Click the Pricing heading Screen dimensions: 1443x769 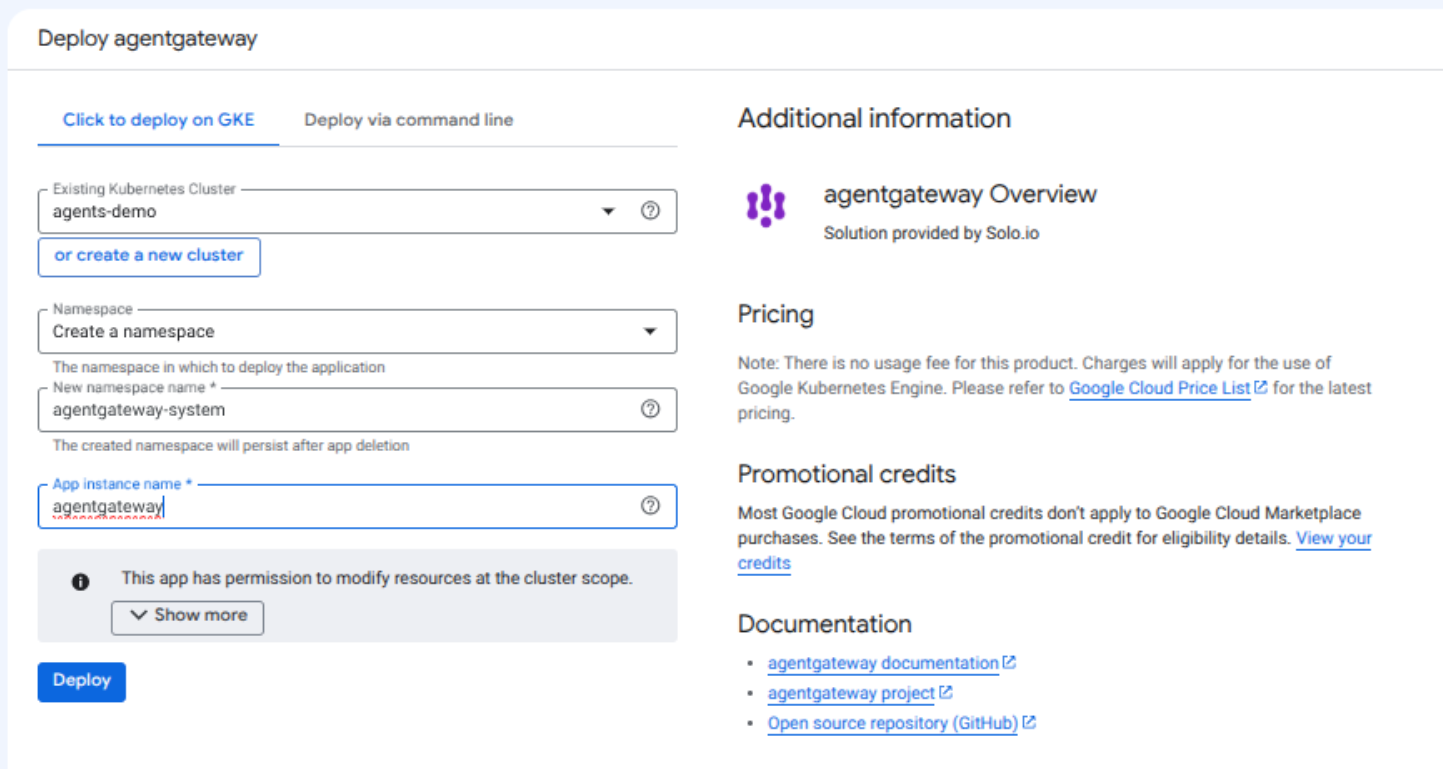[x=776, y=314]
